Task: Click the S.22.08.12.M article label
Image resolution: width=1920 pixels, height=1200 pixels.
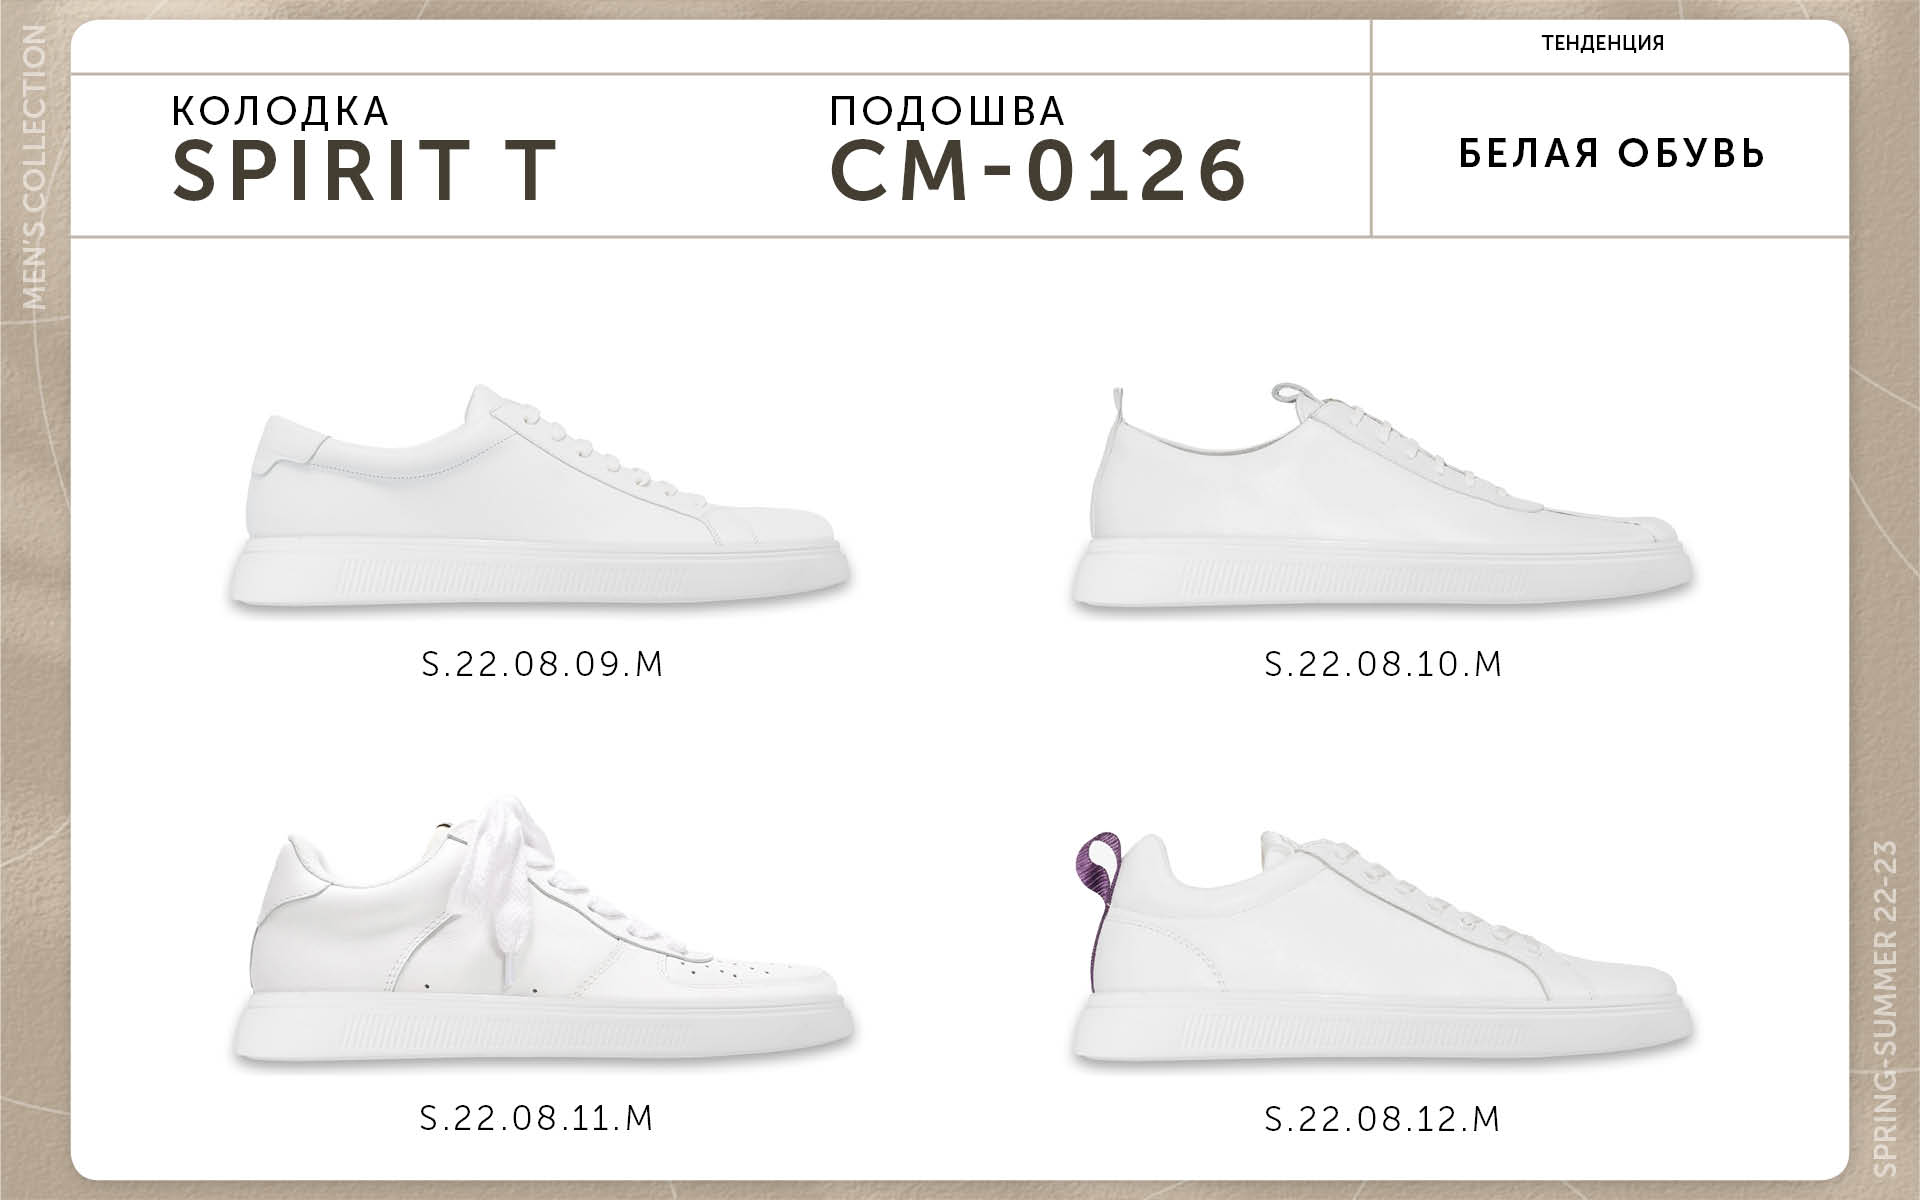Action: 1383,1117
